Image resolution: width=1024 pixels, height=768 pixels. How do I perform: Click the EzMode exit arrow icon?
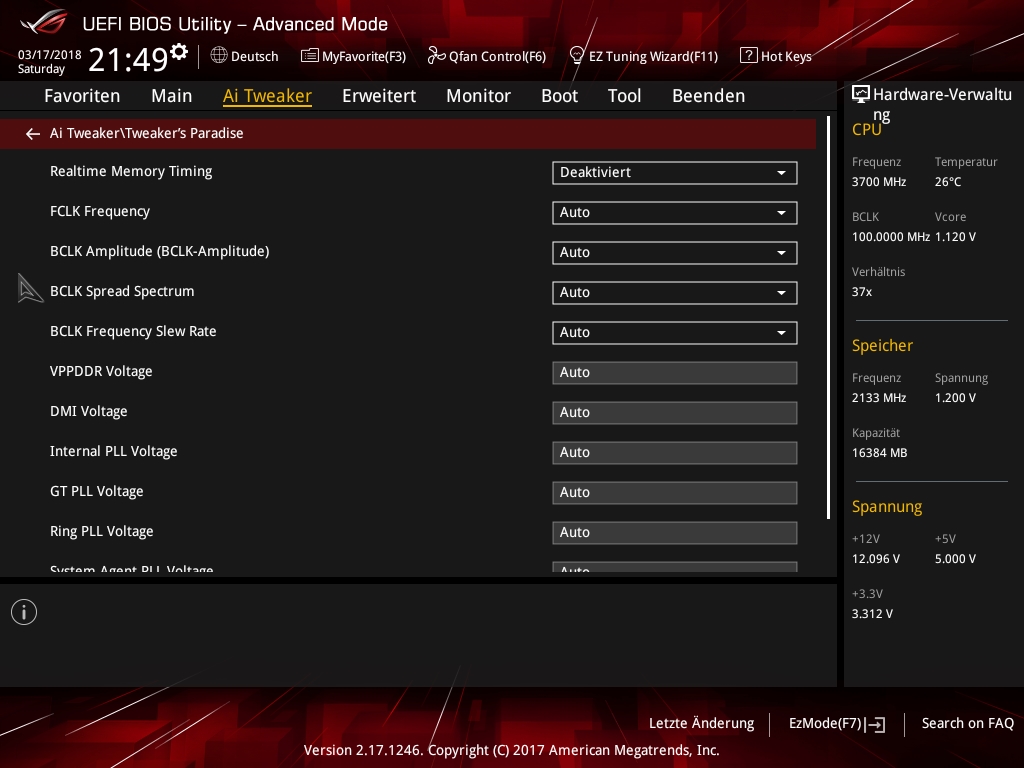coord(876,724)
